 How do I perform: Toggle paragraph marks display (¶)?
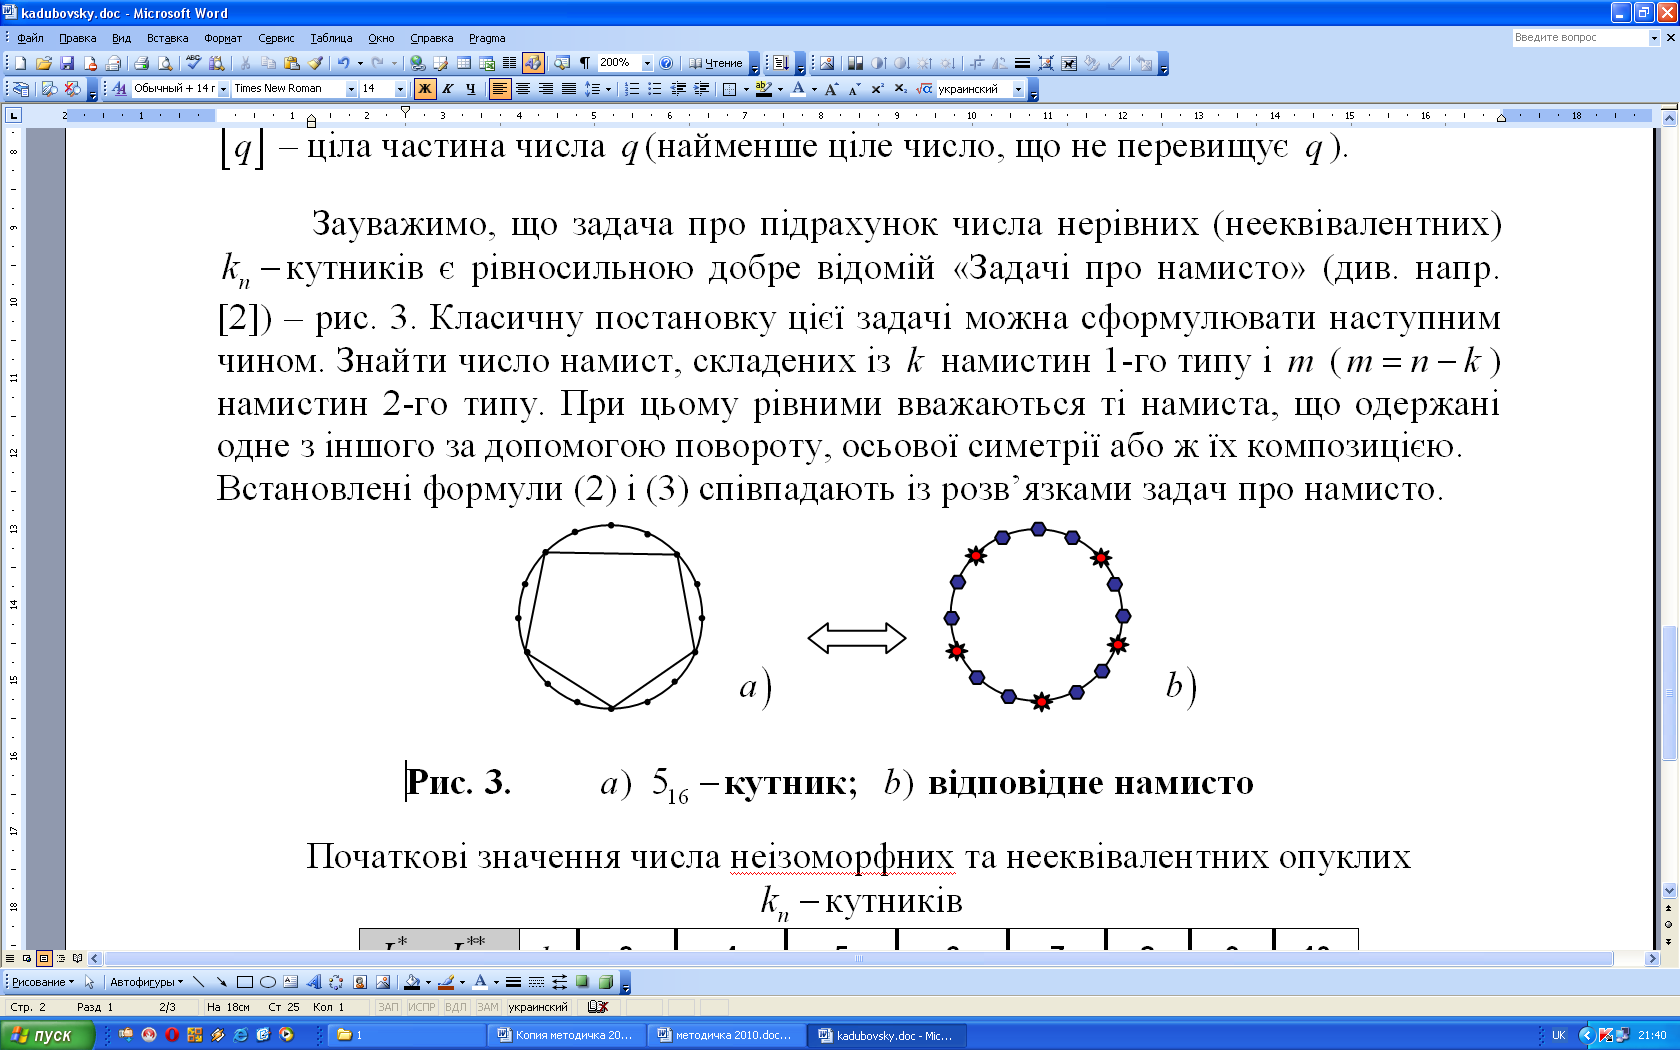tap(585, 63)
